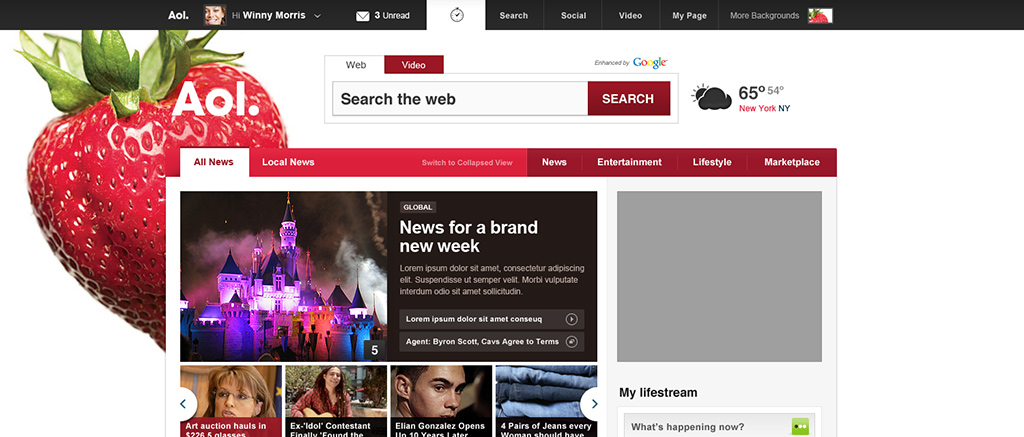This screenshot has width=1024, height=437.
Task: Click the green lifestream icon
Action: tap(800, 427)
